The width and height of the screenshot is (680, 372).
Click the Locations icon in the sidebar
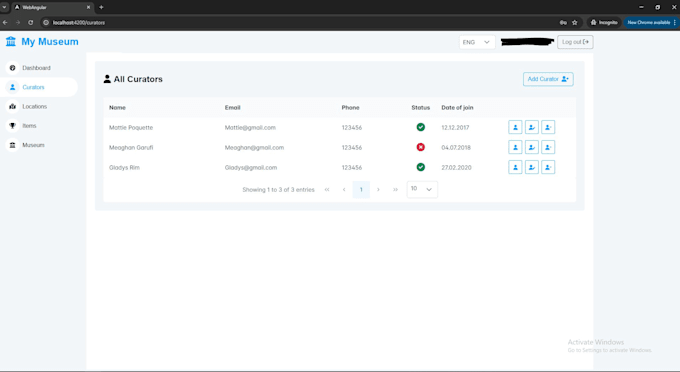tap(13, 106)
